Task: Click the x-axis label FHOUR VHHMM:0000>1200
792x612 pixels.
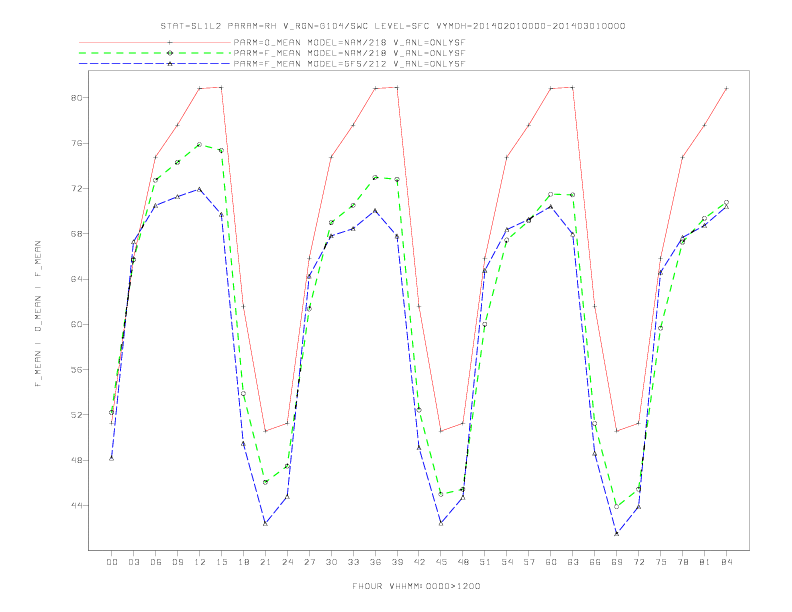Action: 416,586
